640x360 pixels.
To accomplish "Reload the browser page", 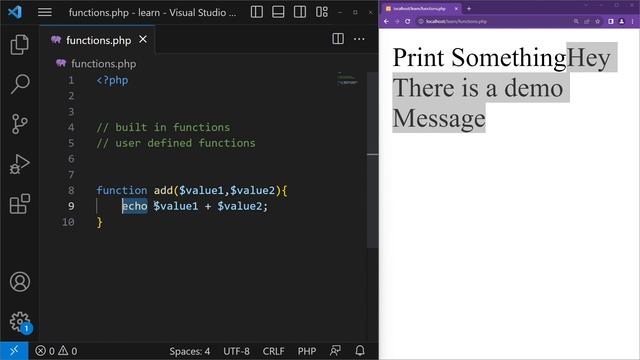I will tap(407, 21).
